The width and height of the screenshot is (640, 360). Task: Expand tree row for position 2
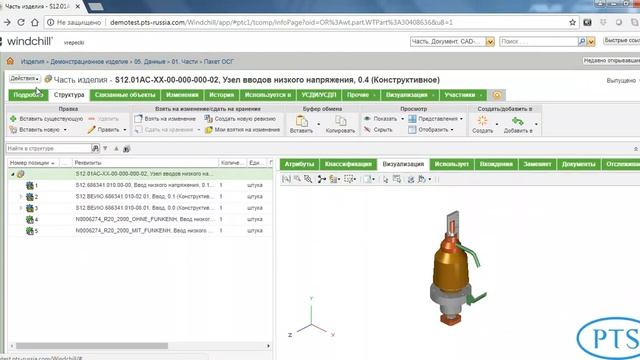21,197
